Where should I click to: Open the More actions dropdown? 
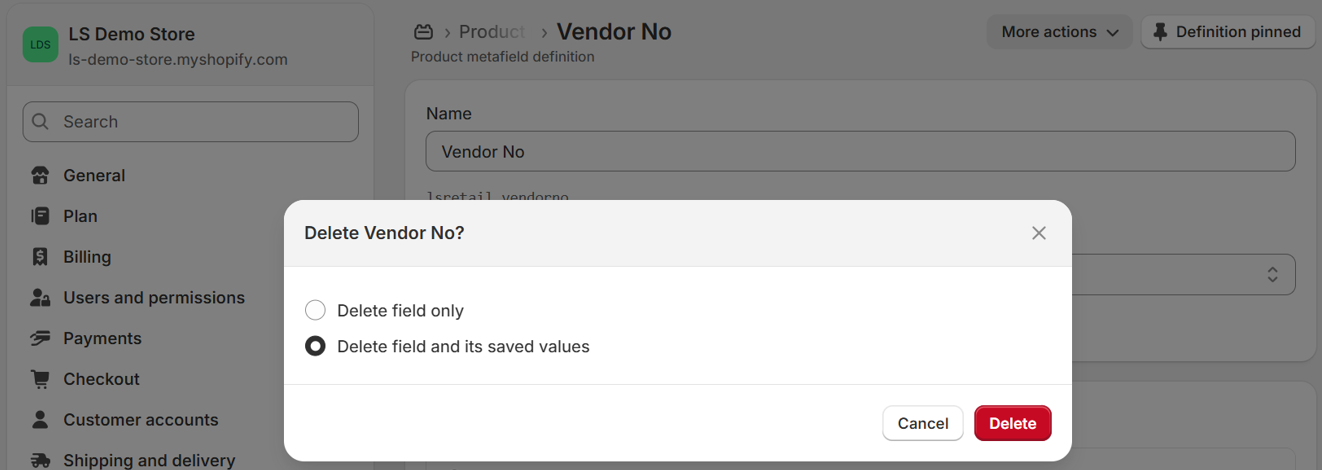(1059, 32)
